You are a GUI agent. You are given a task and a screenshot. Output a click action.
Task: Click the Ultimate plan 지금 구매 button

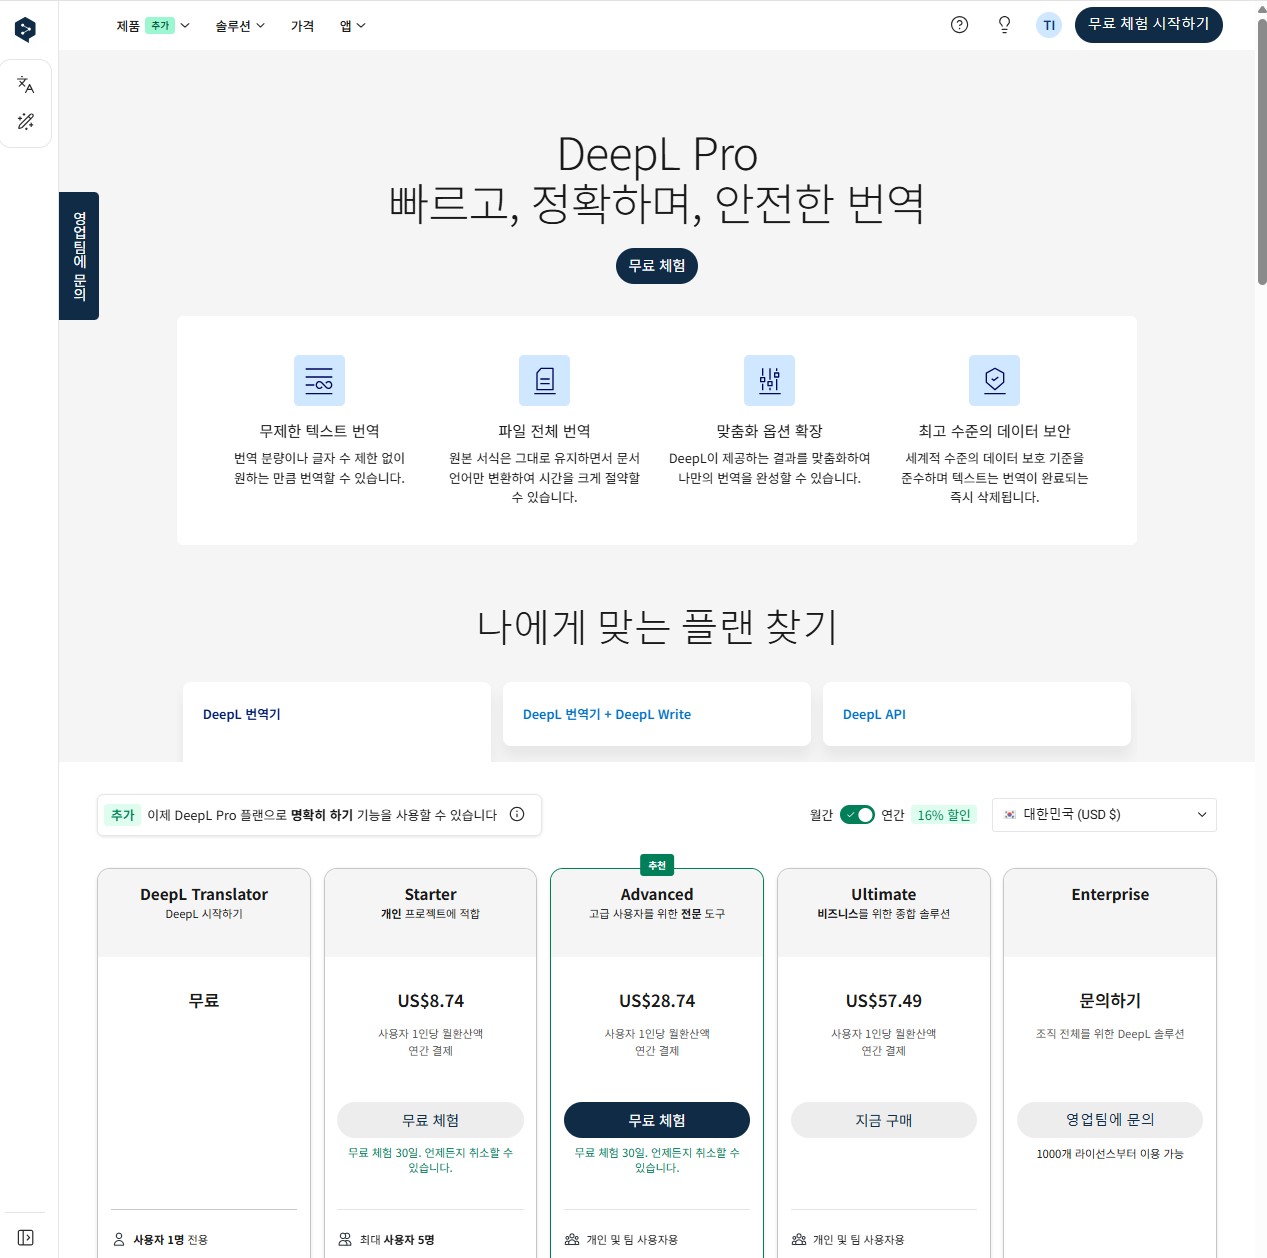click(884, 1120)
